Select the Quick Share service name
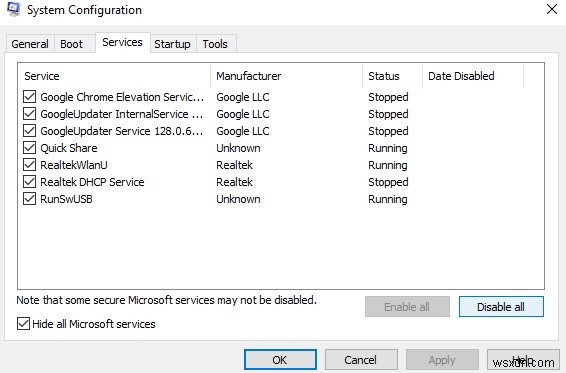The height and width of the screenshot is (373, 566). click(69, 148)
